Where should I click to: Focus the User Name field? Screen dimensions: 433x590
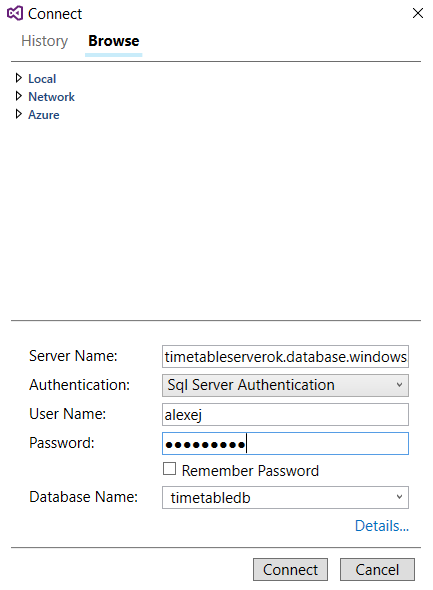coord(285,414)
